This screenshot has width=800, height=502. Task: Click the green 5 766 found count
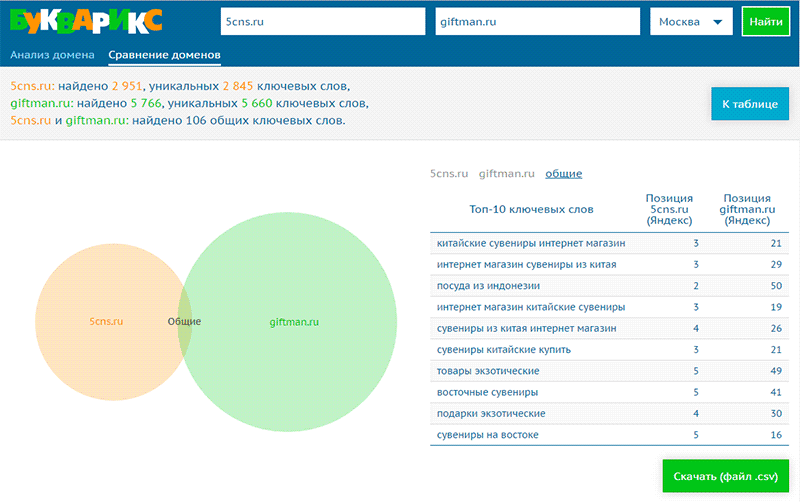pos(146,103)
